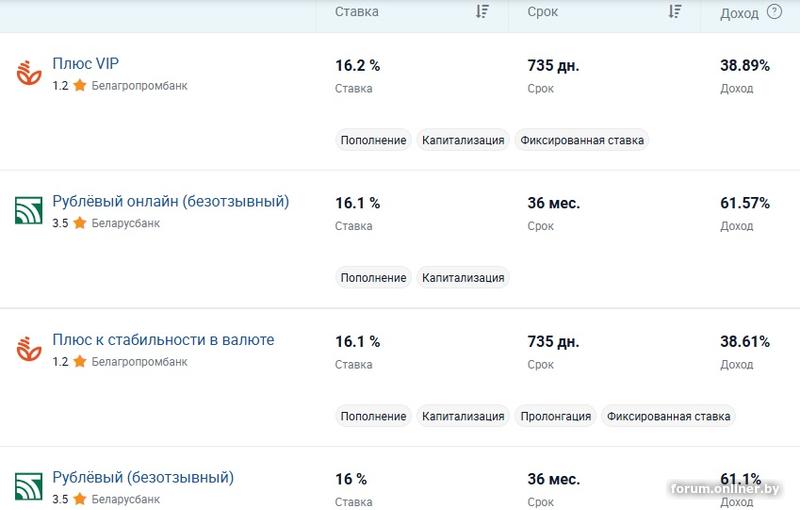Click the star rating under Плюс VIP
Screen dimensions: 800x510
(x=79, y=86)
